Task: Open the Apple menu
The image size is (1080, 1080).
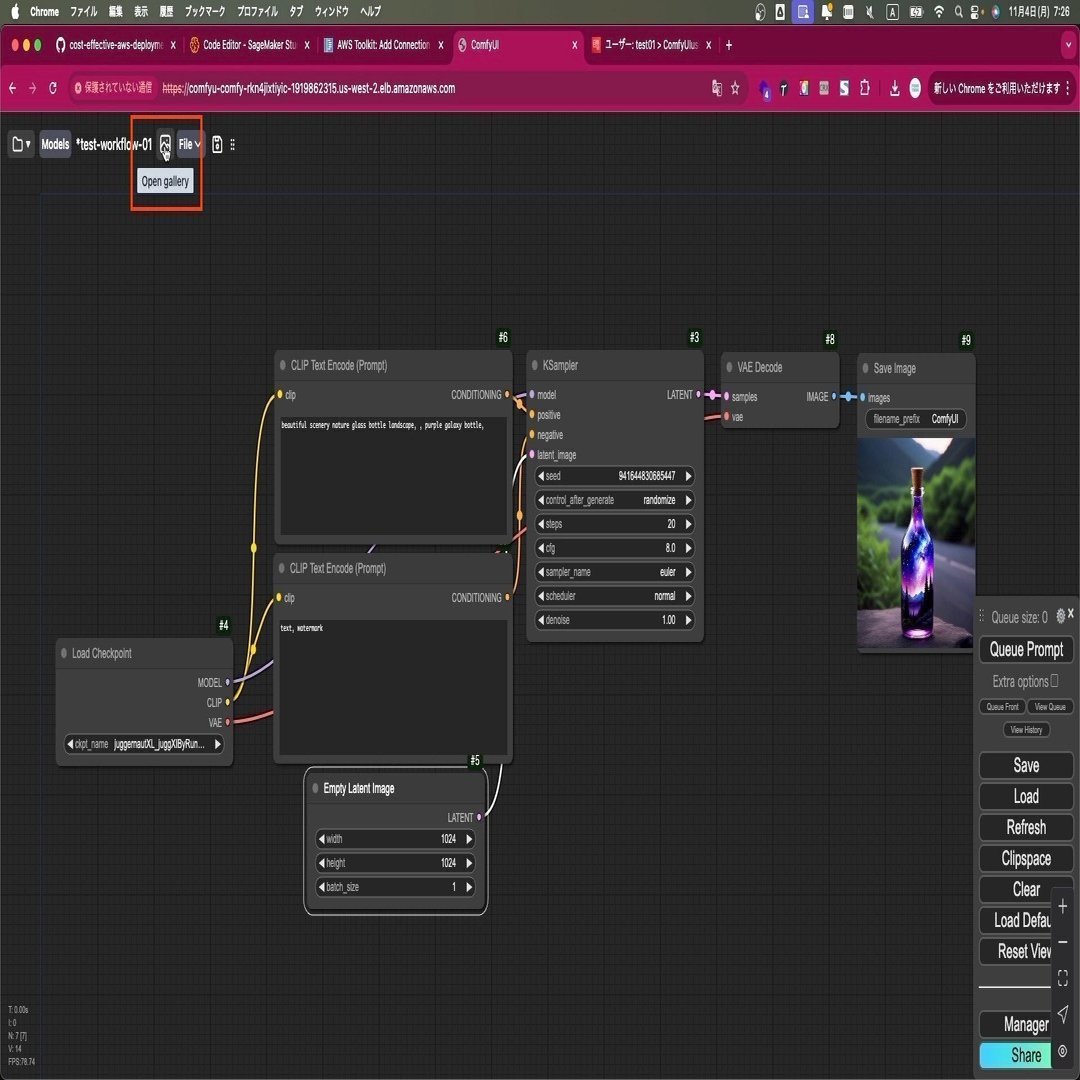Action: pos(14,11)
